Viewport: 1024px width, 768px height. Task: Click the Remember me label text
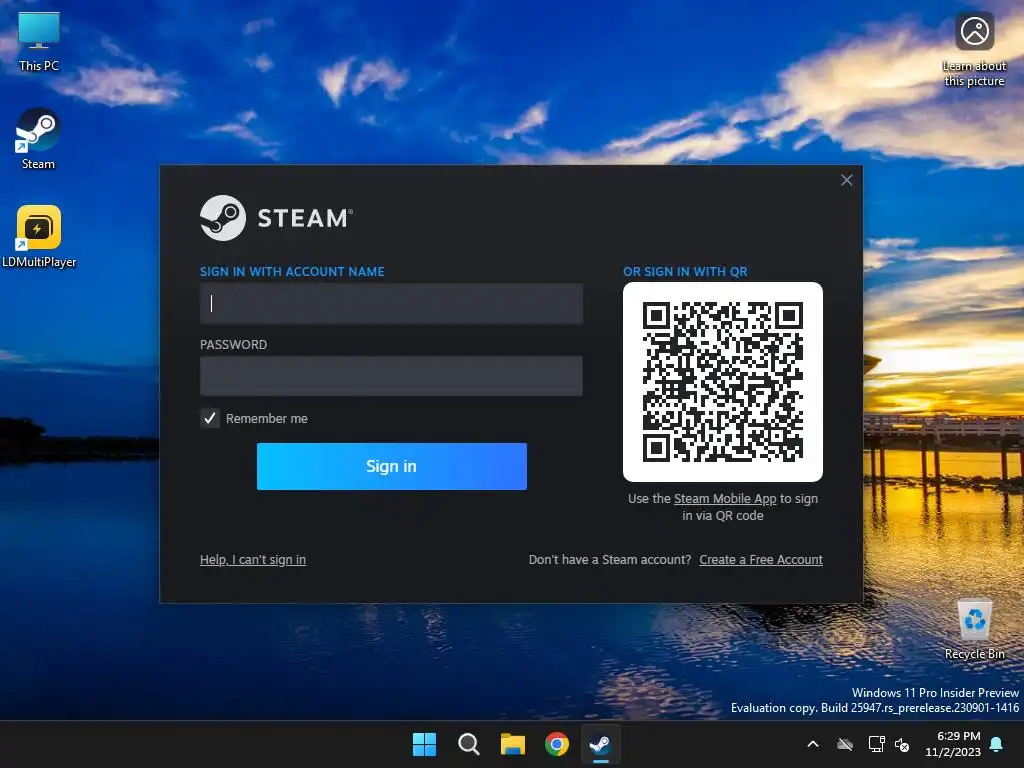[266, 419]
